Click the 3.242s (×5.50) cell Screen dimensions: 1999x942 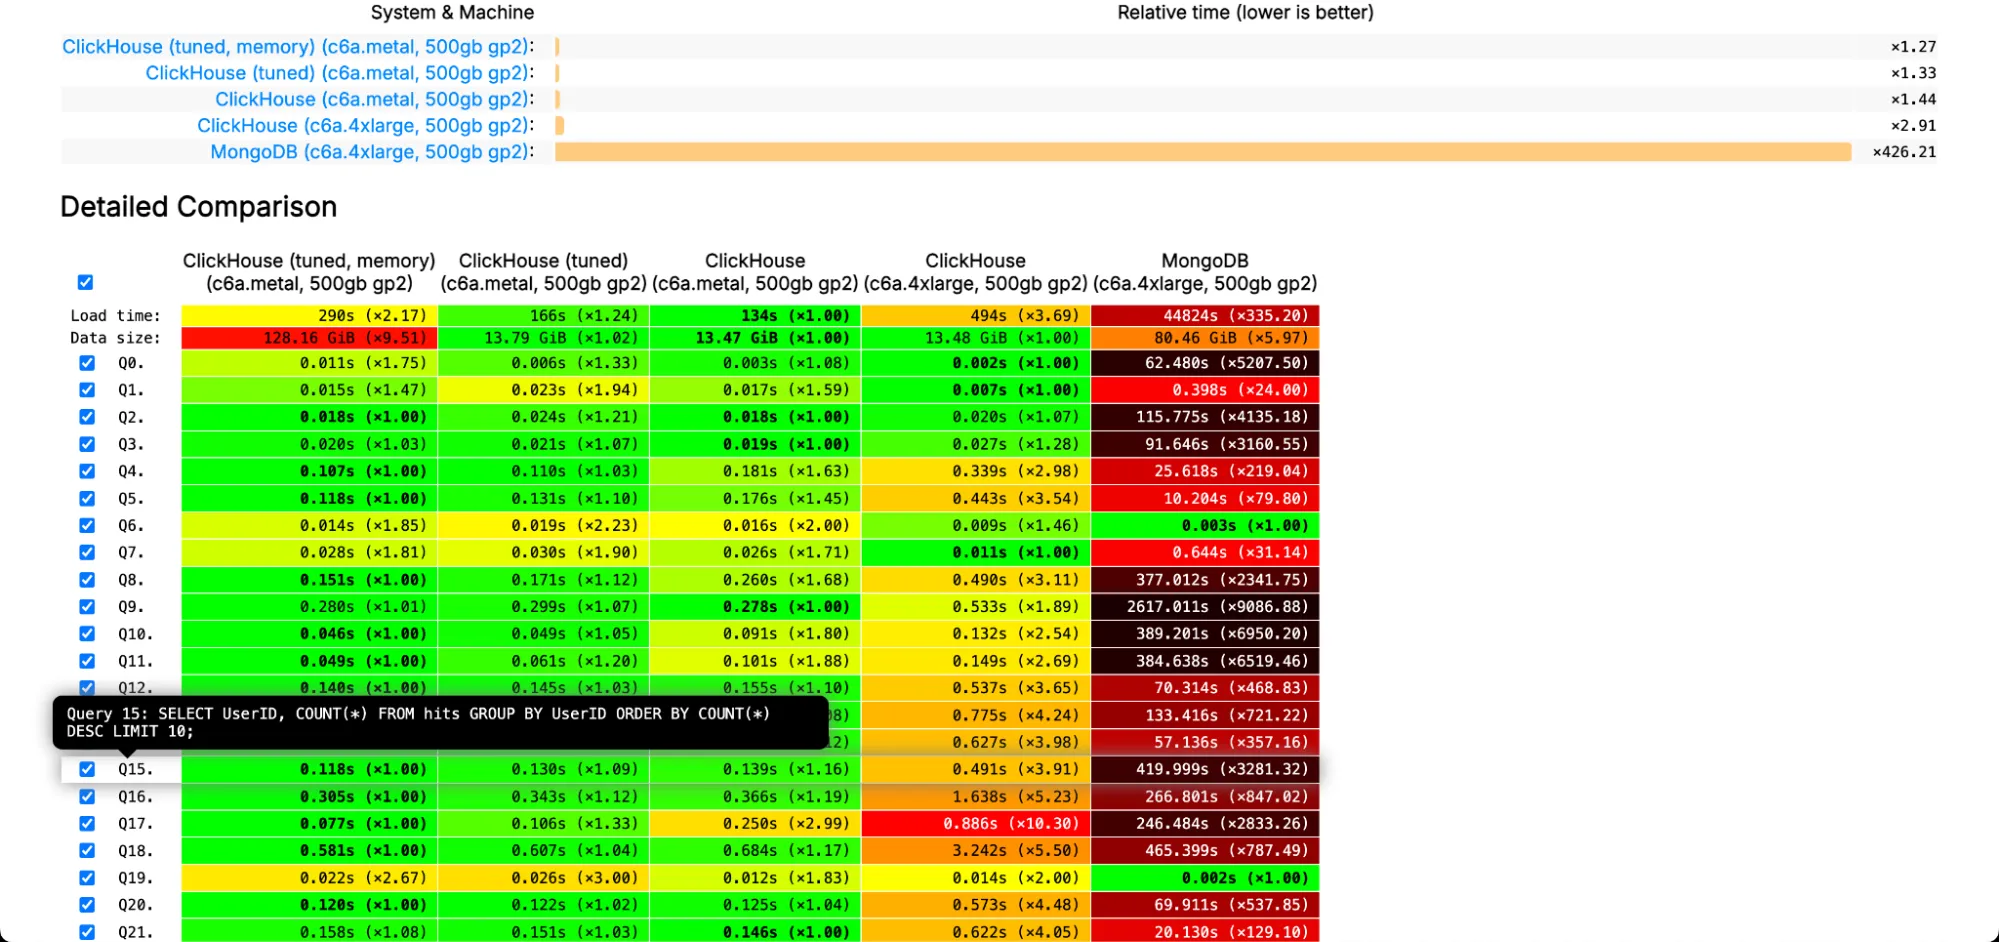click(x=976, y=851)
